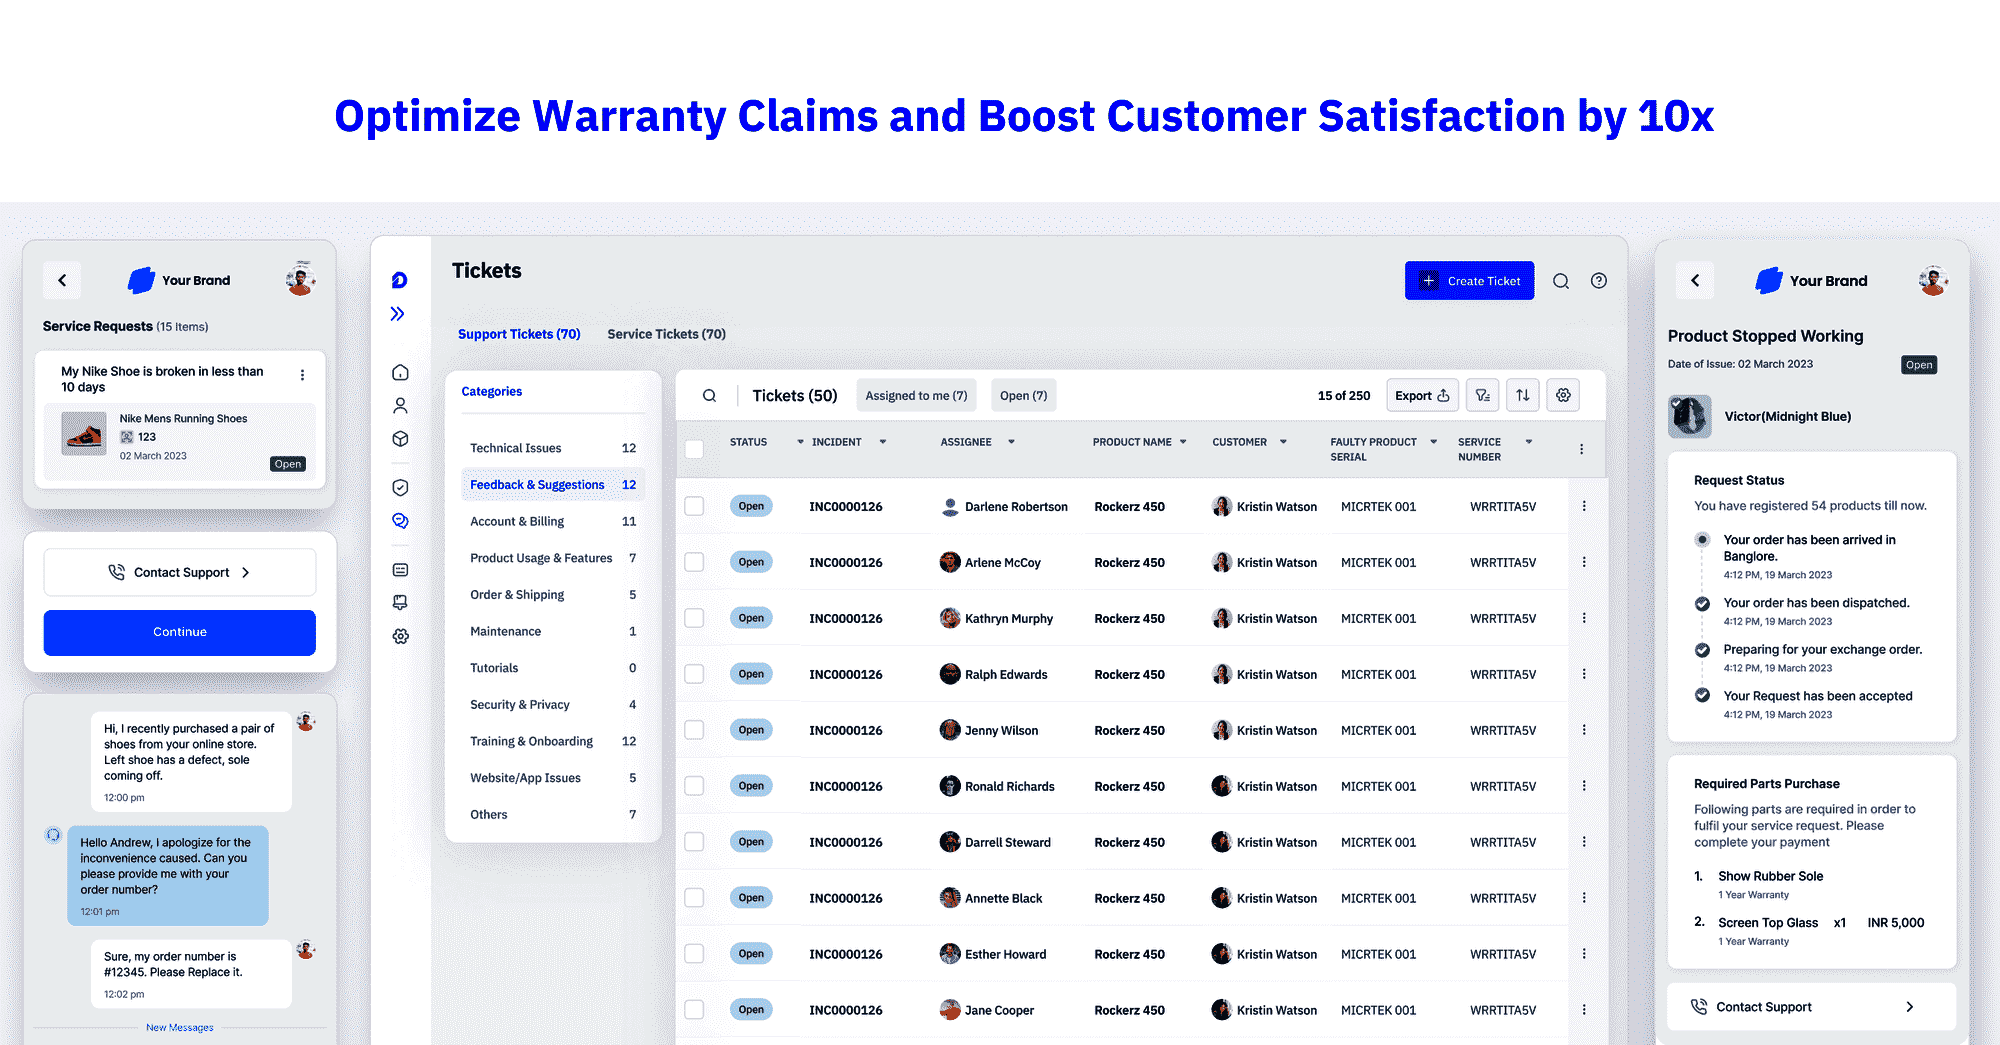Open table settings gear icon
The height and width of the screenshot is (1045, 2000).
click(x=1563, y=396)
